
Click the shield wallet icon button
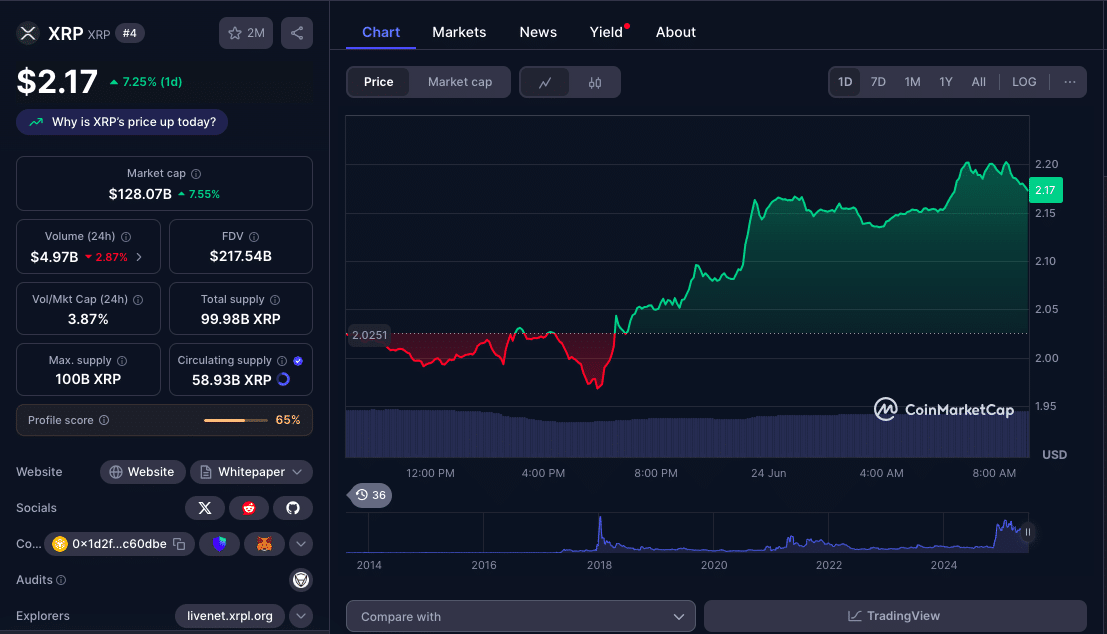pyautogui.click(x=220, y=544)
